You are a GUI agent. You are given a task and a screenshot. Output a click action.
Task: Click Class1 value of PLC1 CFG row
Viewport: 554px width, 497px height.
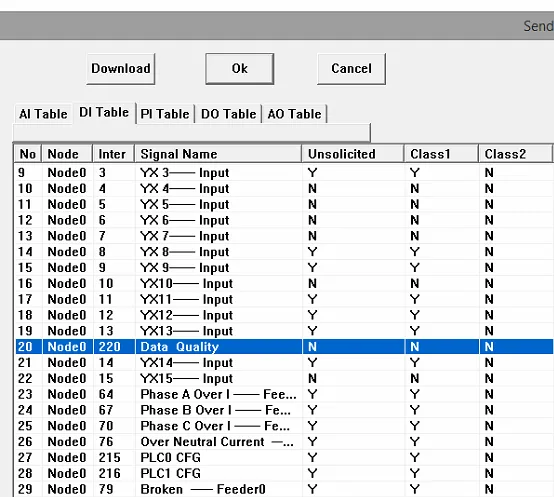(x=415, y=473)
